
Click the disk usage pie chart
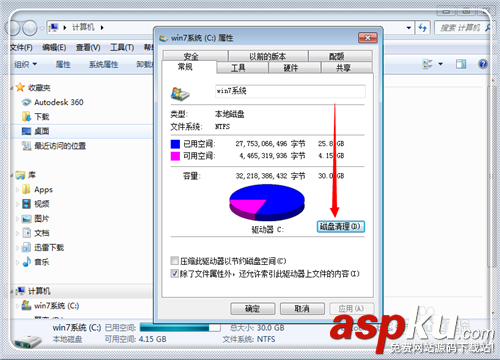(267, 203)
